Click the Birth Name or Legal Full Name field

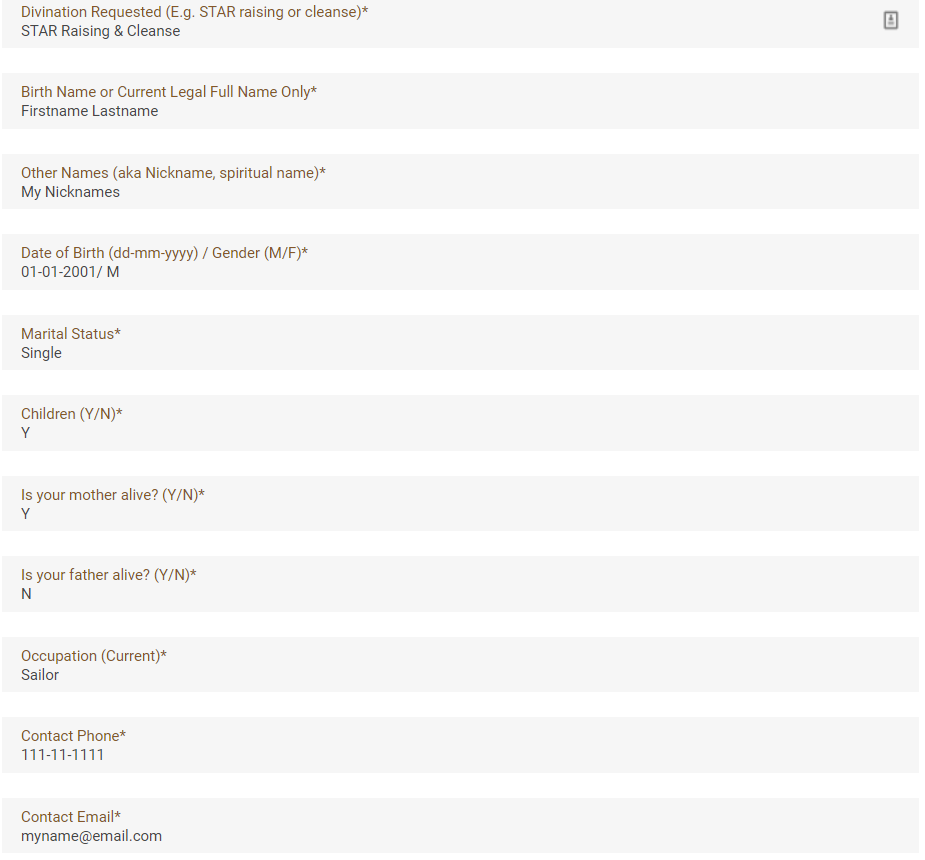(460, 101)
